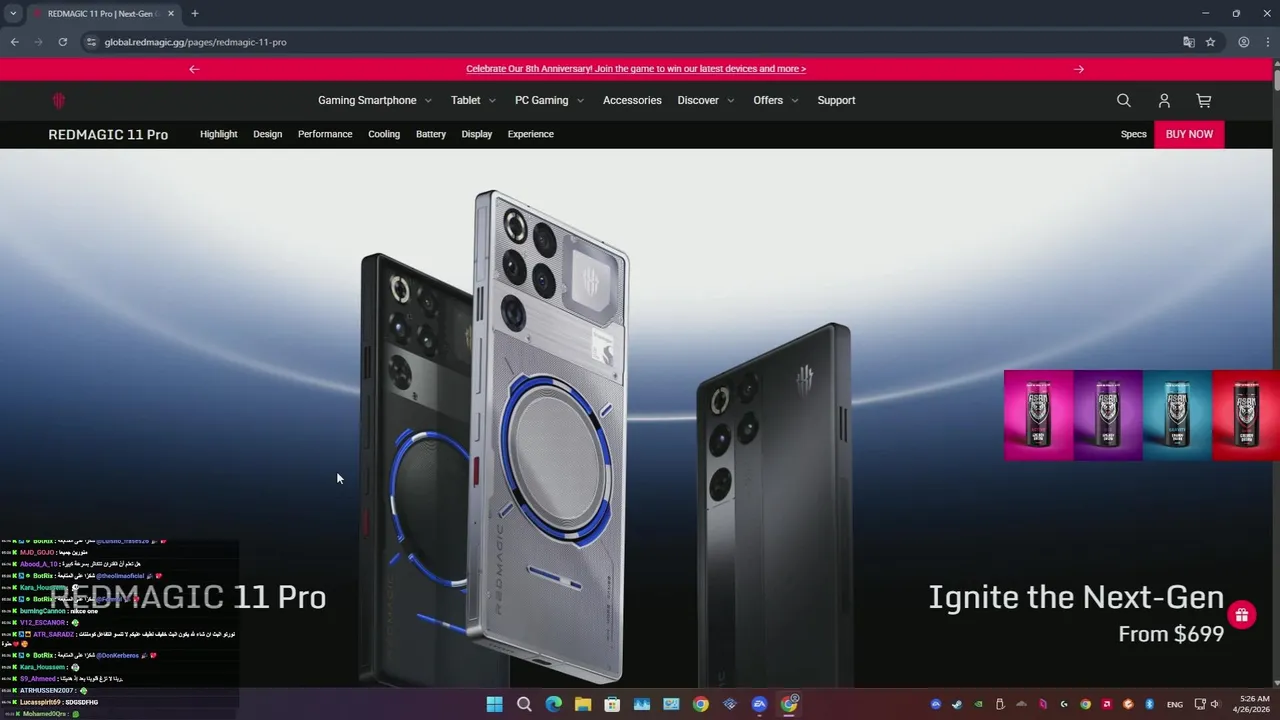Go back with the browser back arrow
The height and width of the screenshot is (720, 1280).
pyautogui.click(x=14, y=42)
